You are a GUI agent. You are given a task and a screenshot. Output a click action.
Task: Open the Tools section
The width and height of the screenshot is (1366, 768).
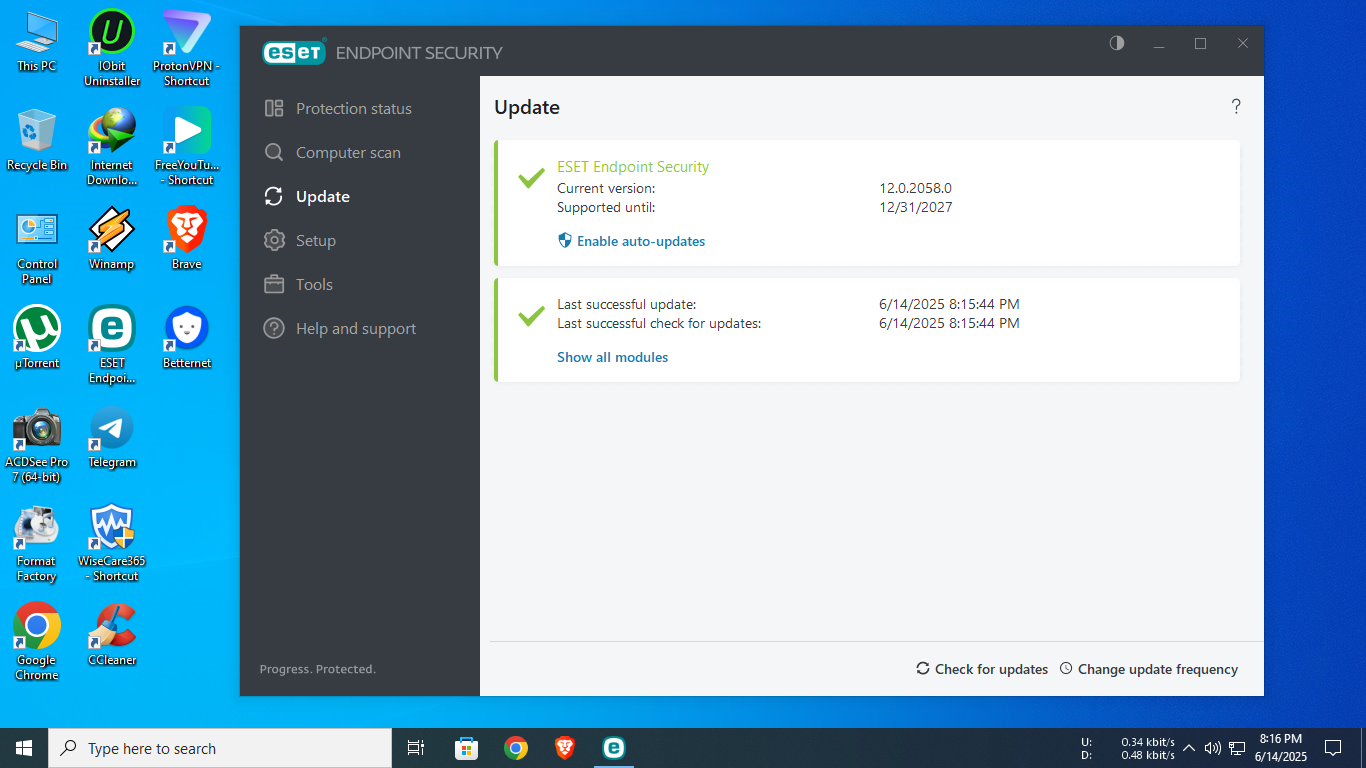(298, 284)
